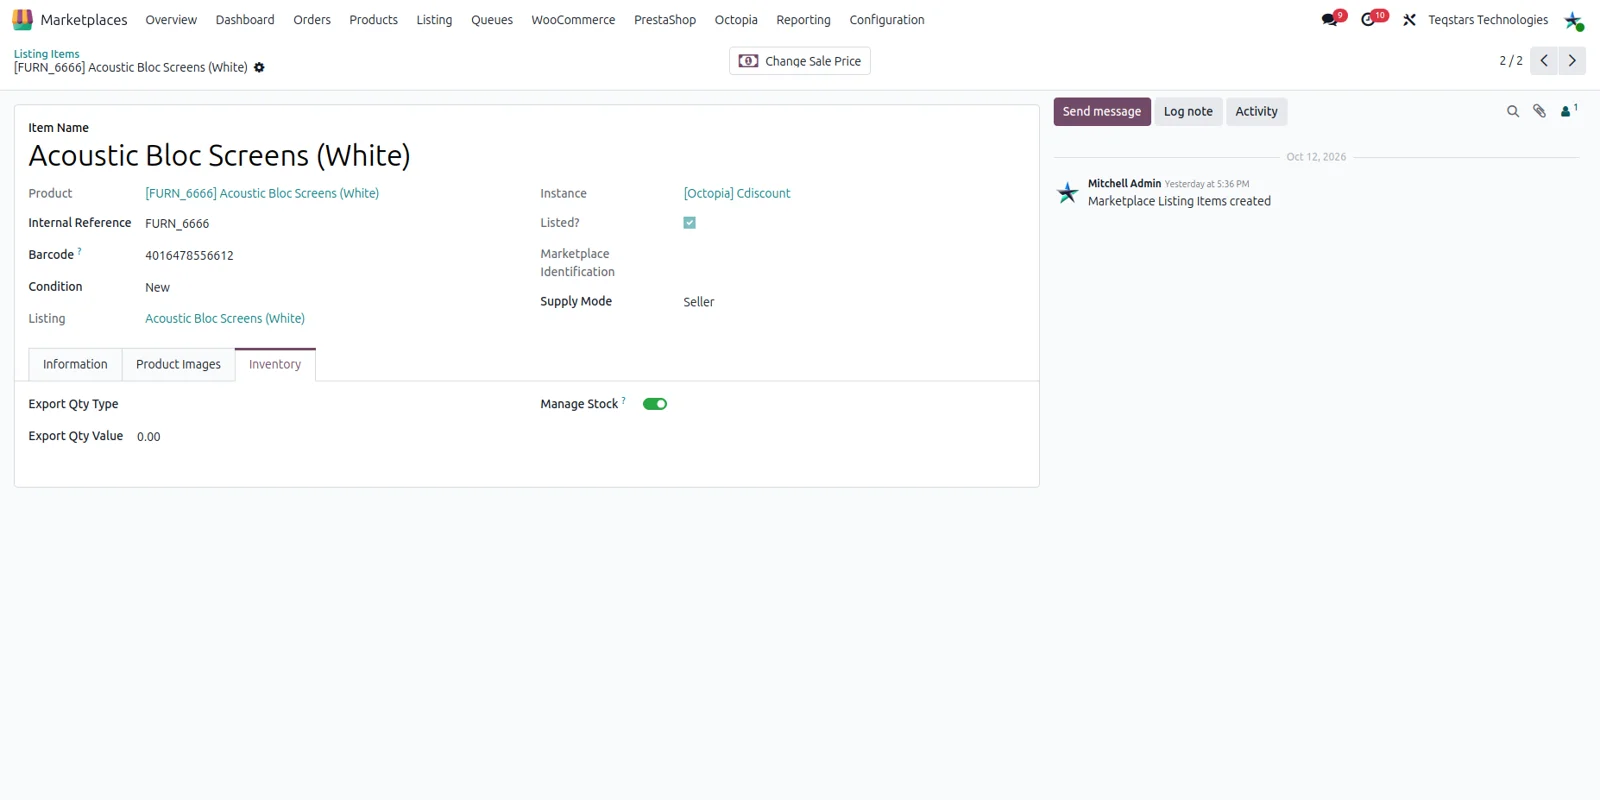
Task: Turn off the Manage Stock switch
Action: [x=655, y=404]
